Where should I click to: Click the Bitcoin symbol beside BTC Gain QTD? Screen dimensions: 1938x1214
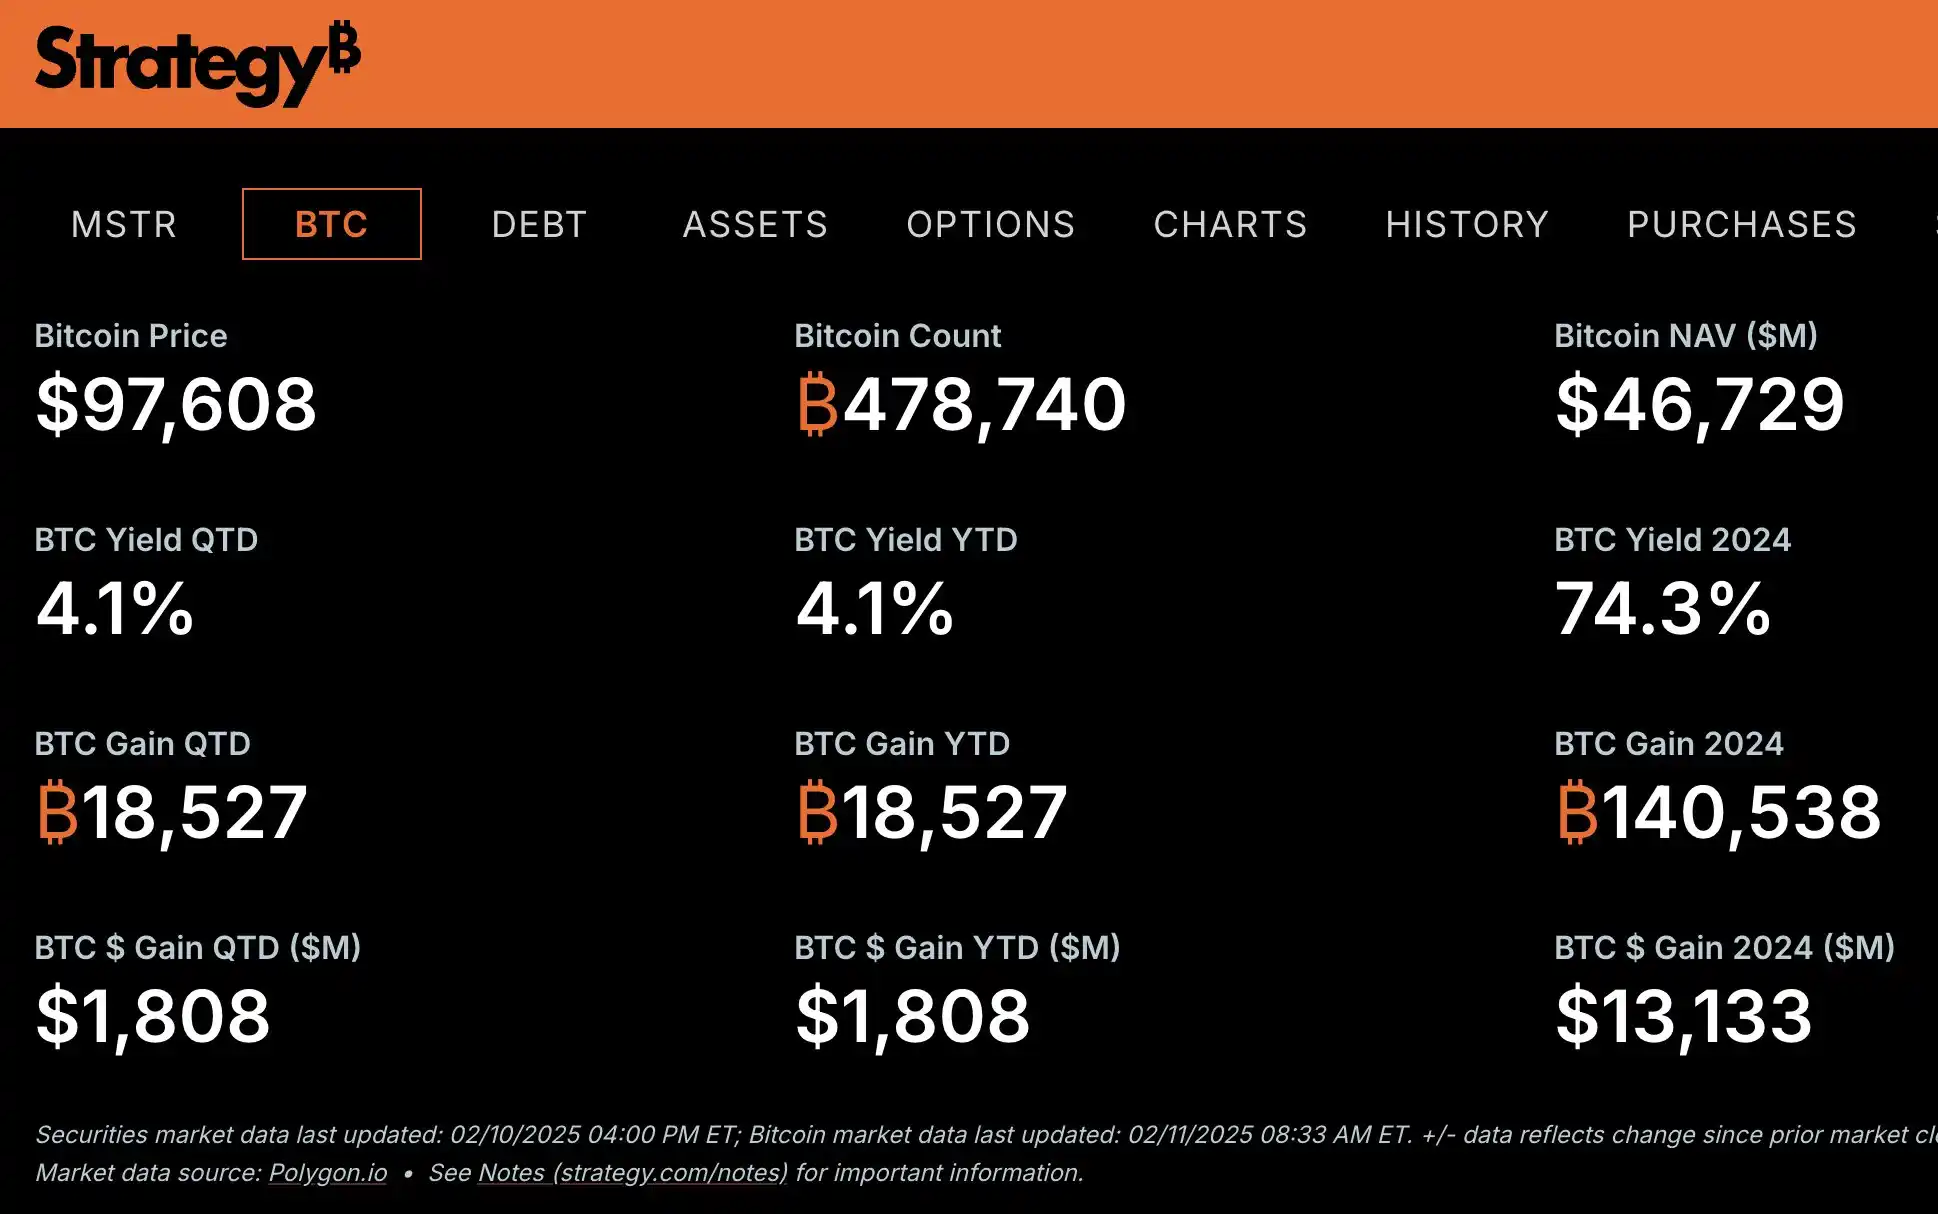click(x=57, y=812)
